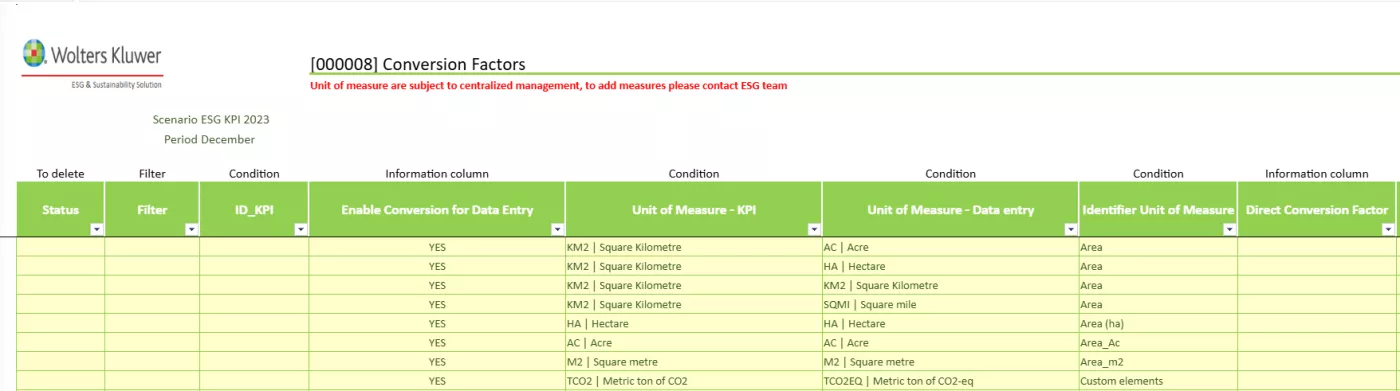Viewport: 1400px width, 391px height.
Task: Select SQMI | Square mile cell
Action: tap(951, 304)
